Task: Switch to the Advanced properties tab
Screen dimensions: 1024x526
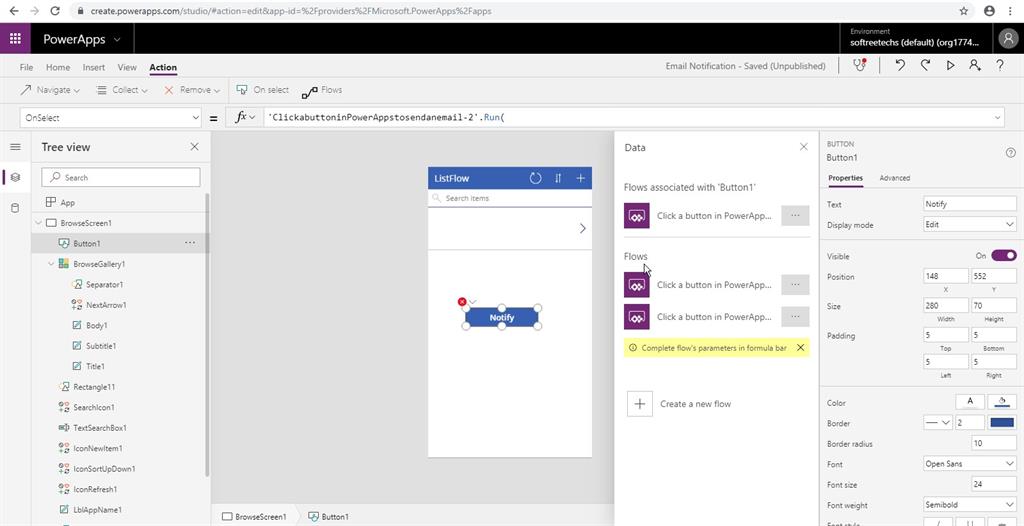Action: click(895, 178)
